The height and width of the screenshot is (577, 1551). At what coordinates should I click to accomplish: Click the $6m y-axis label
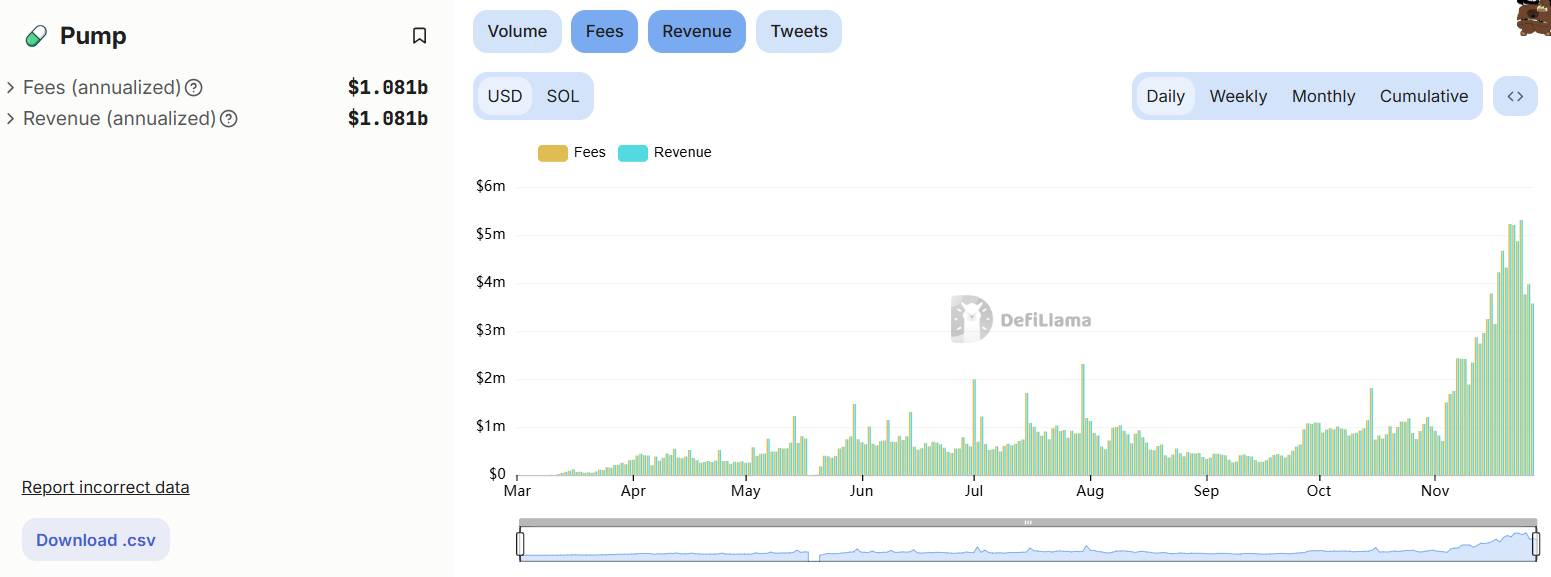click(490, 186)
